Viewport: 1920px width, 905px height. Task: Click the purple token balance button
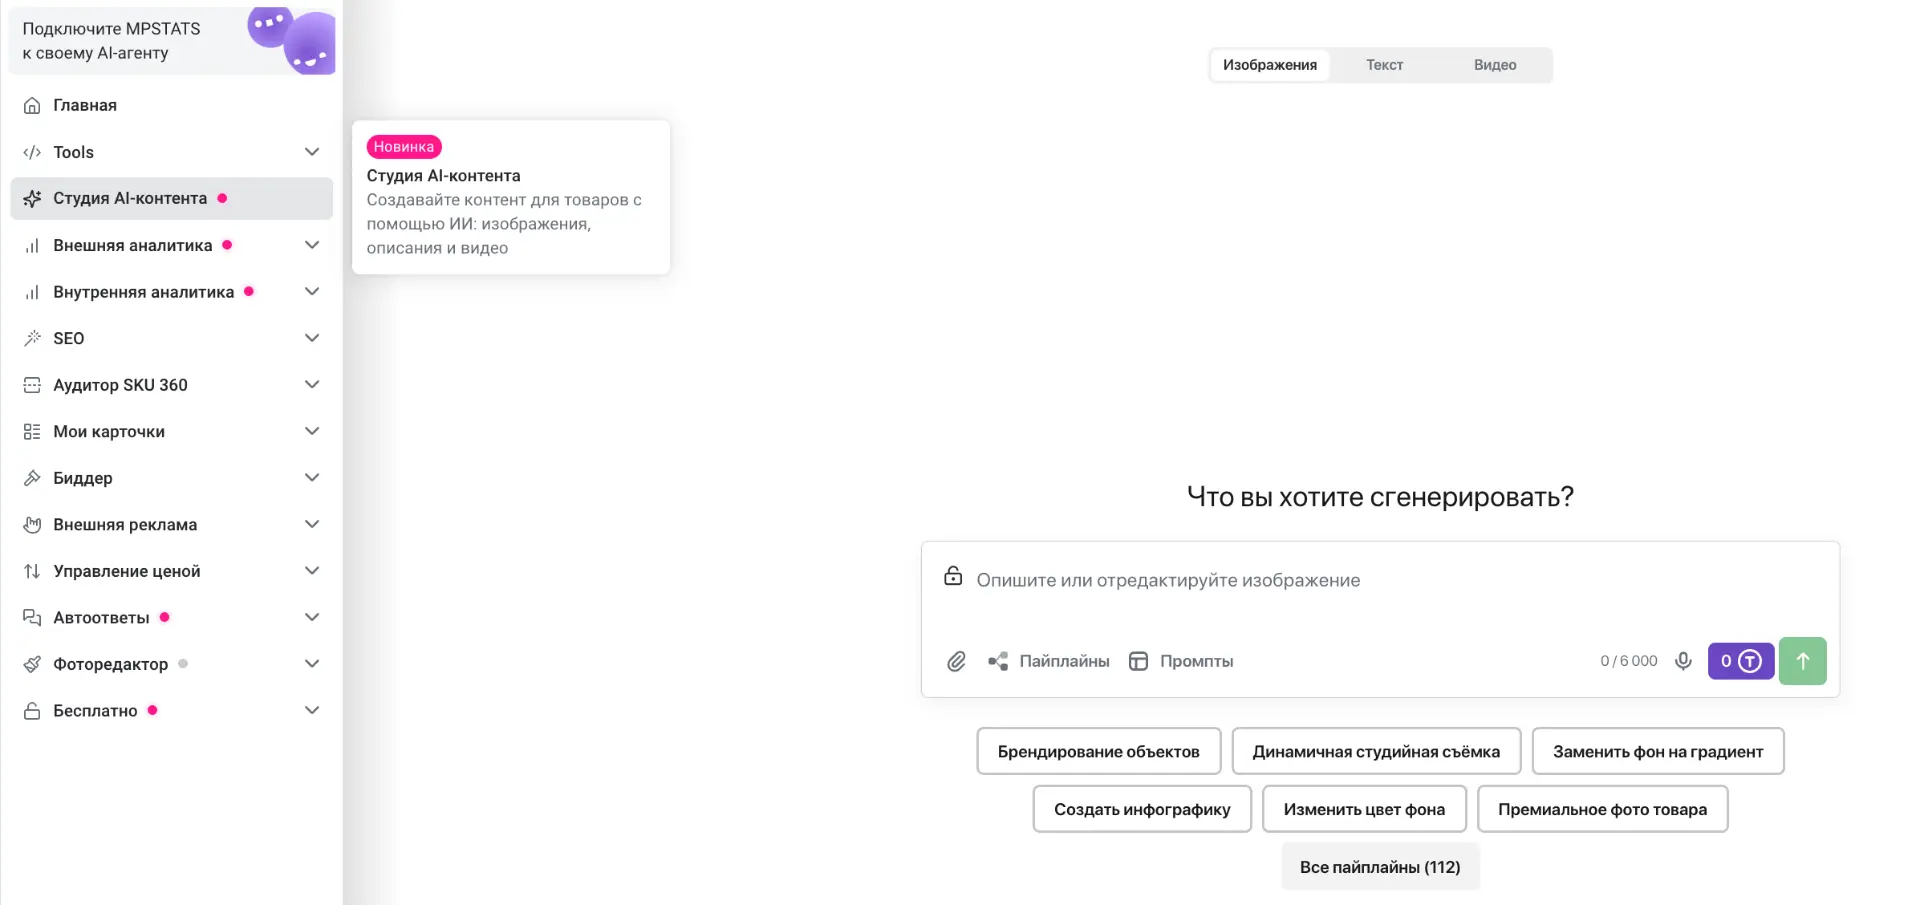point(1741,661)
